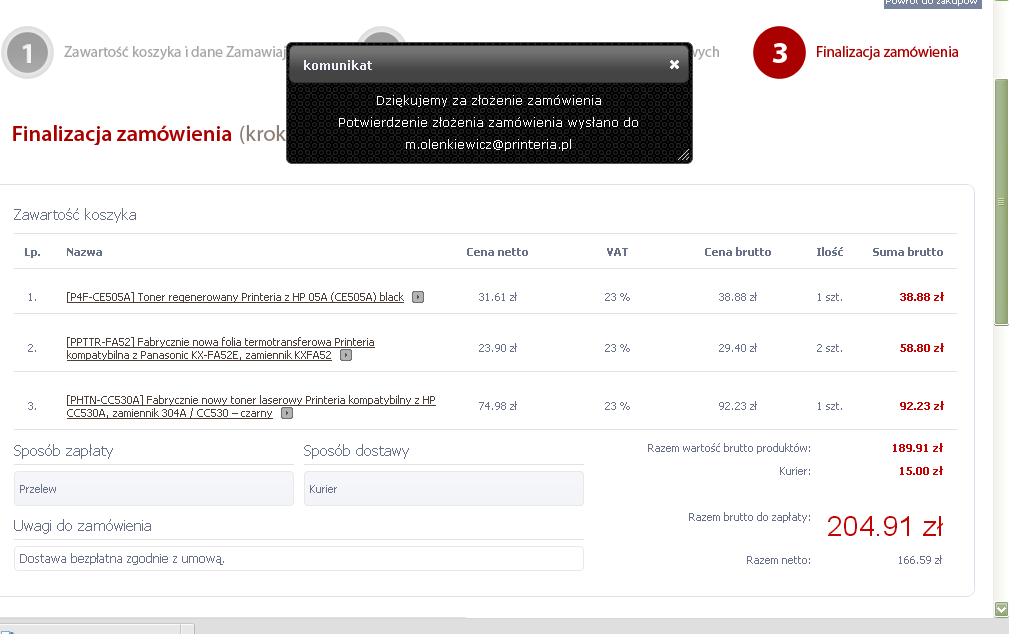This screenshot has width=1009, height=634.
Task: Click the 189.91 zł products total
Action: (917, 448)
